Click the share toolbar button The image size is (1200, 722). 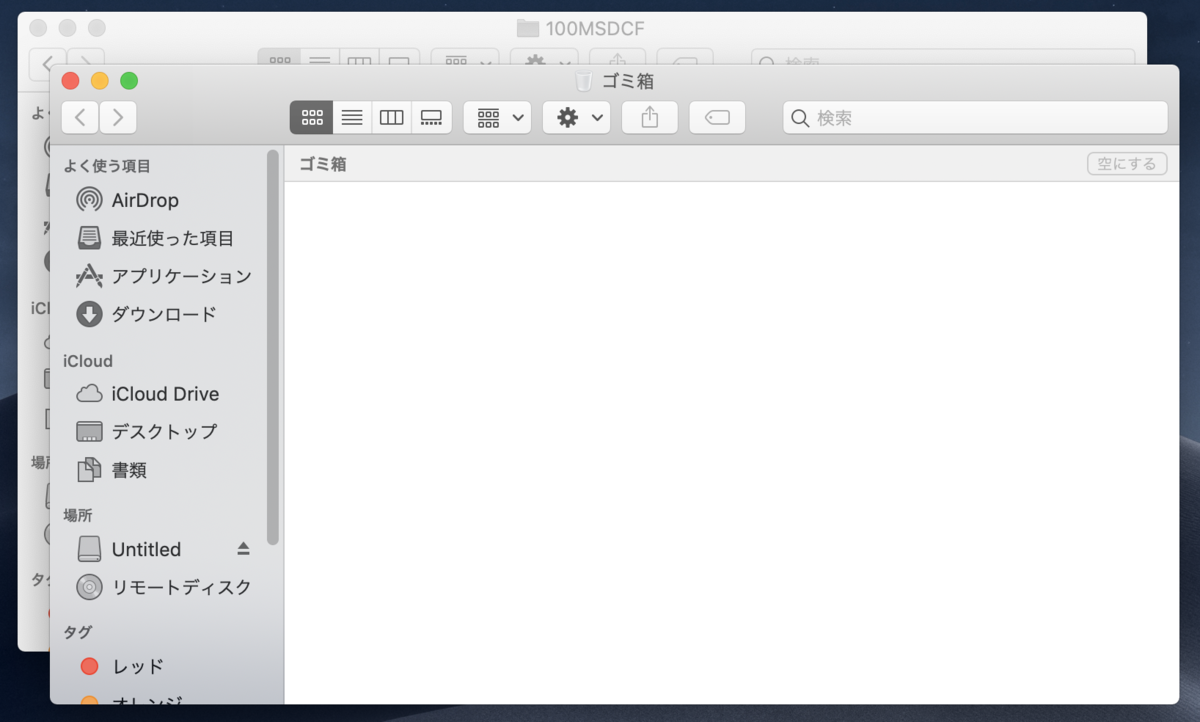point(650,117)
